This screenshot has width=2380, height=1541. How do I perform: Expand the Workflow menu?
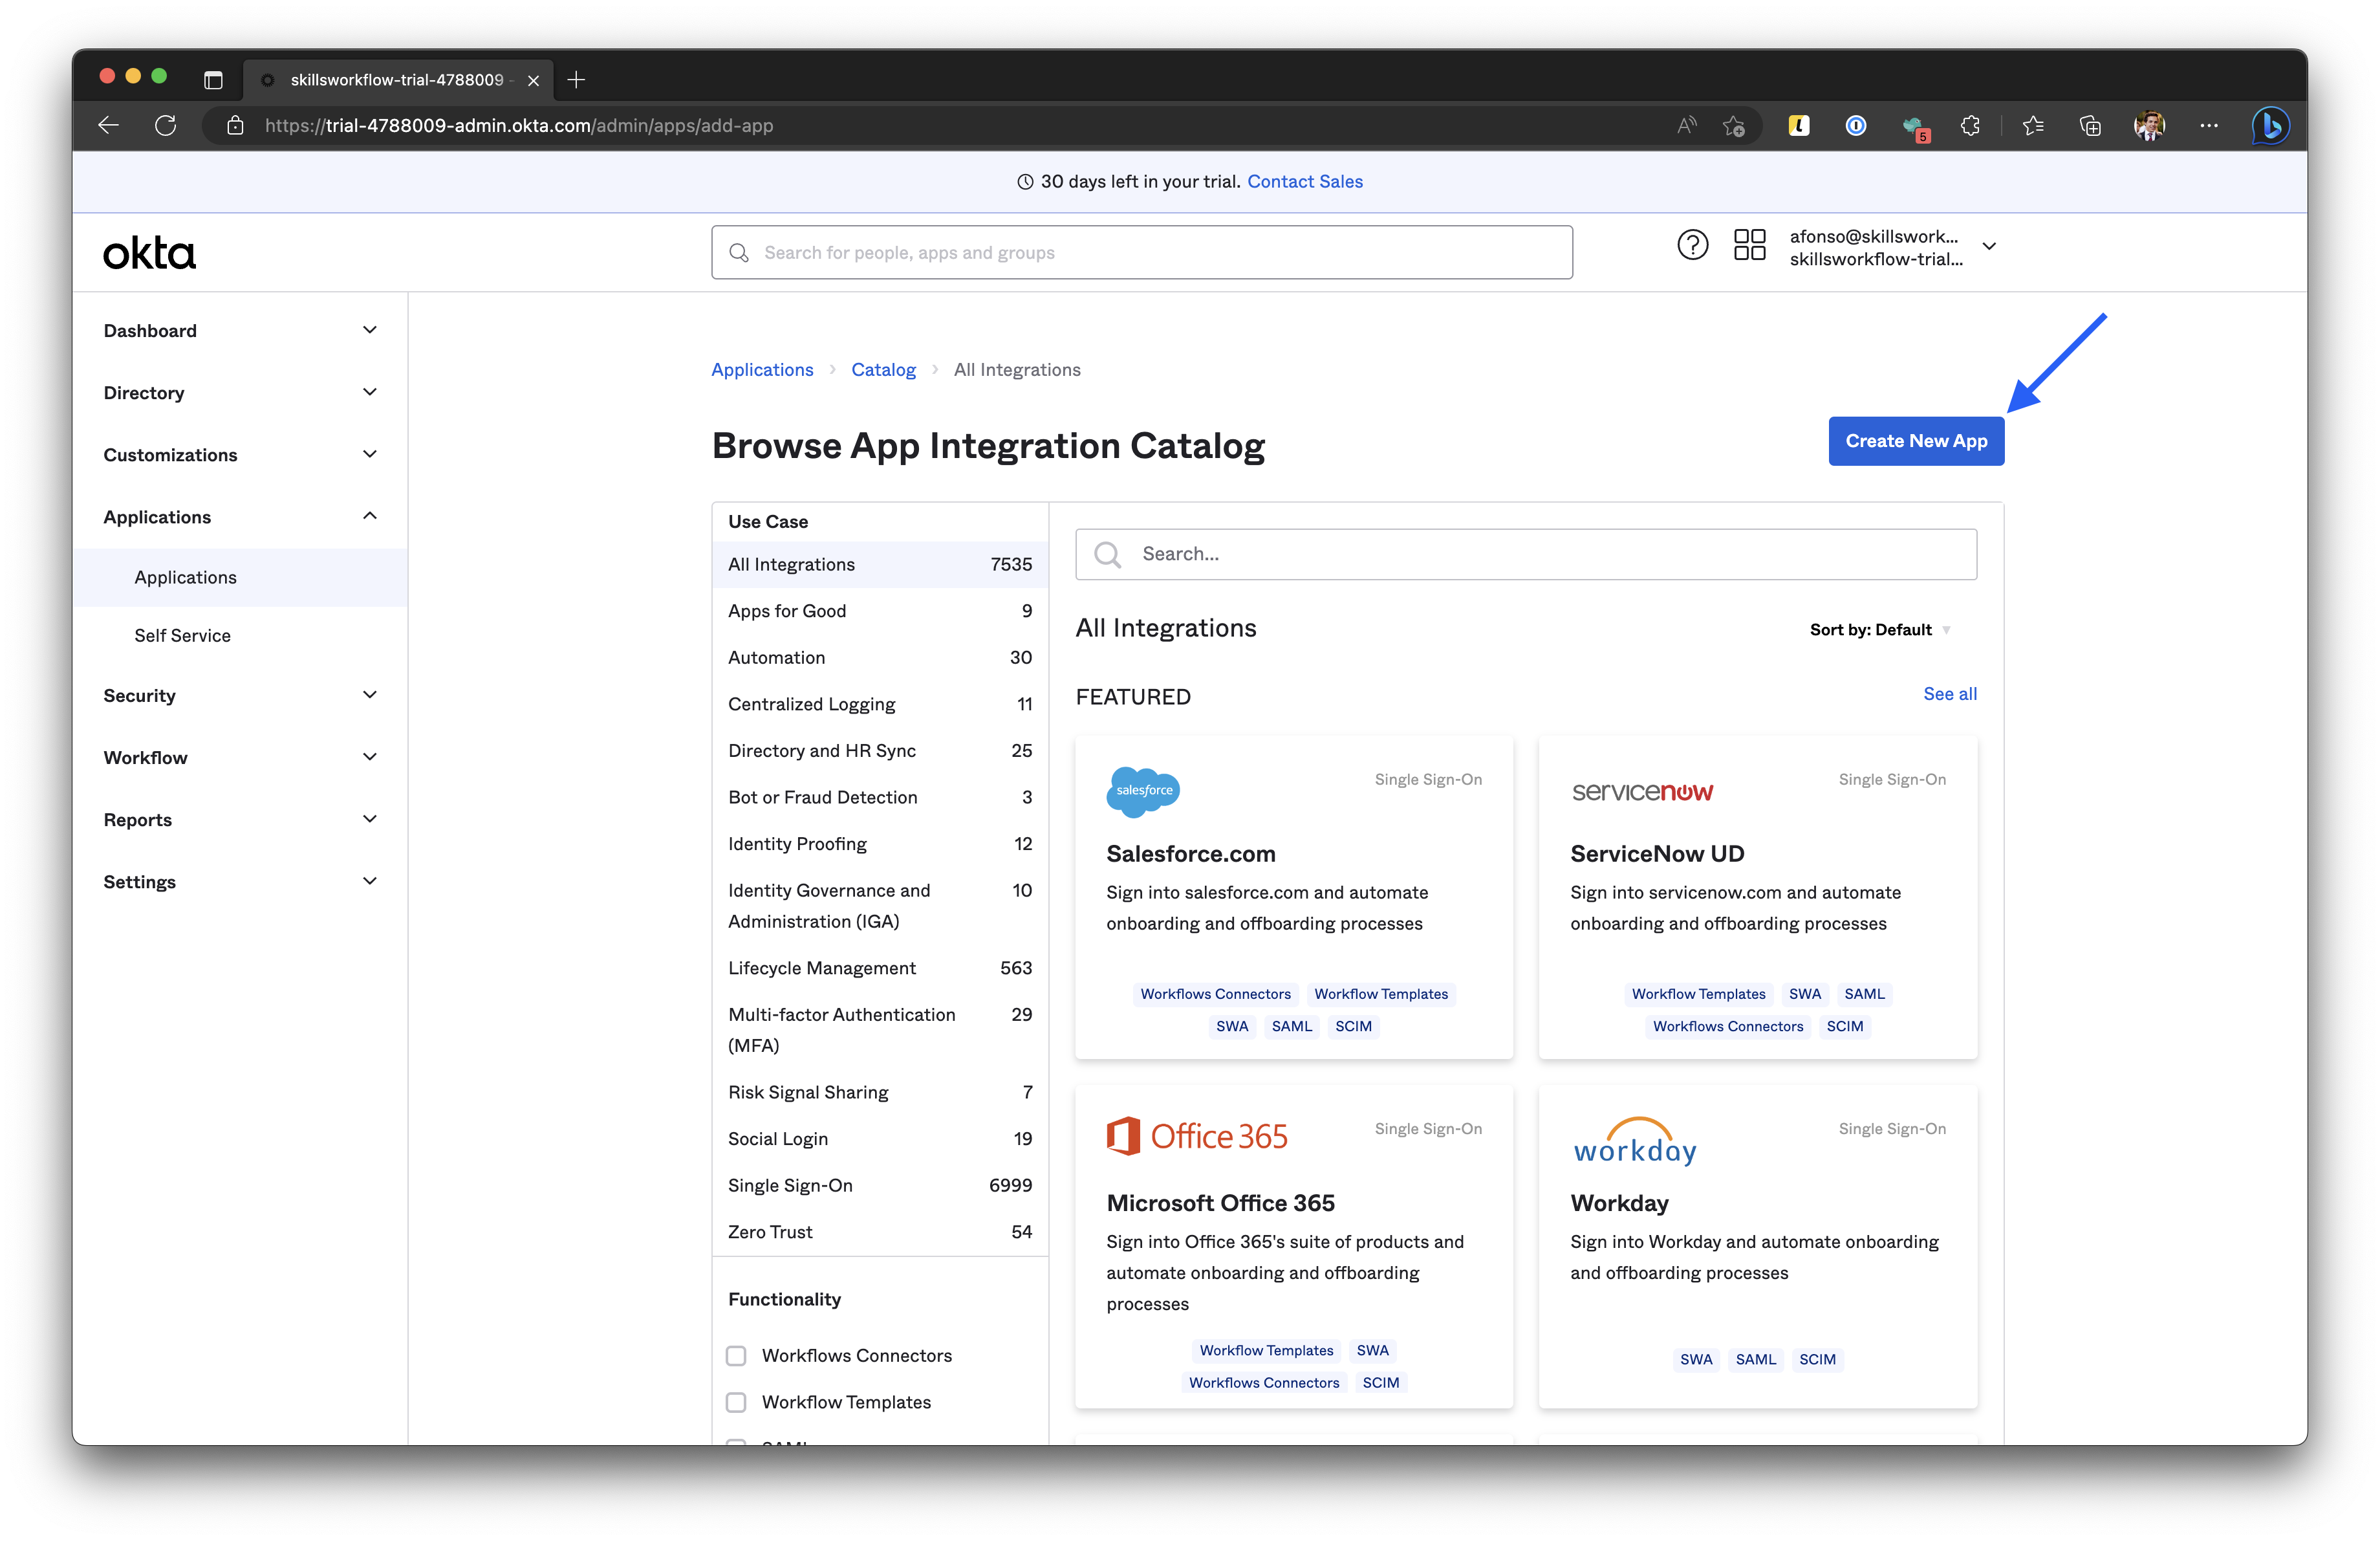click(x=240, y=758)
